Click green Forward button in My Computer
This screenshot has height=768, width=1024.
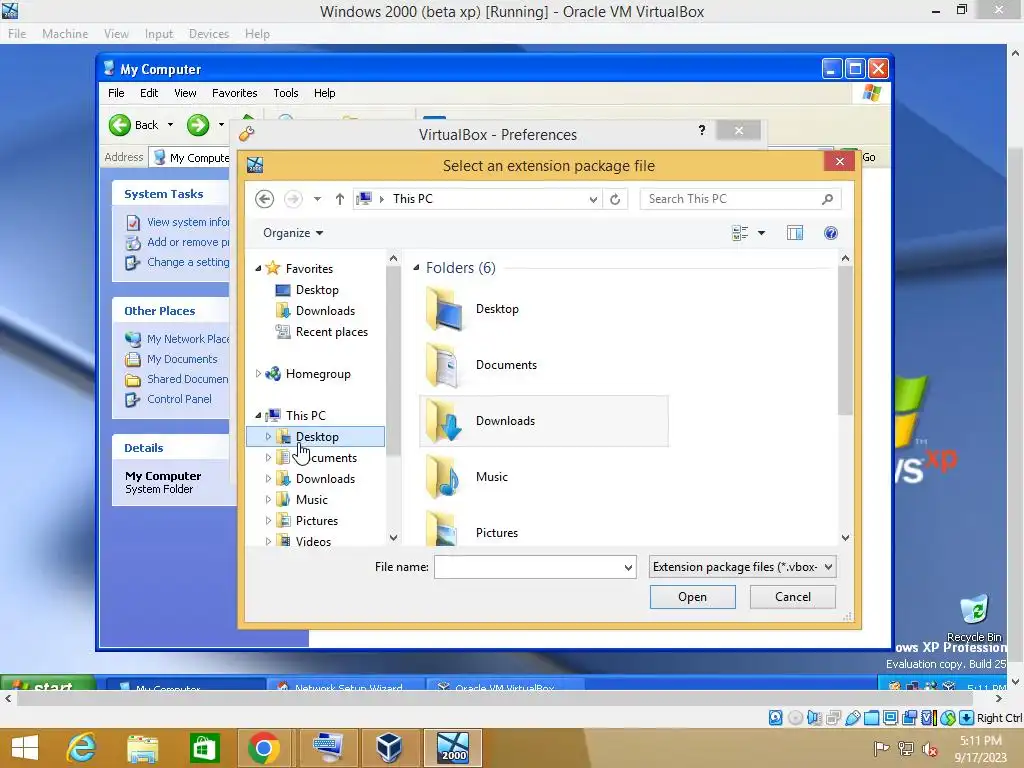(198, 125)
